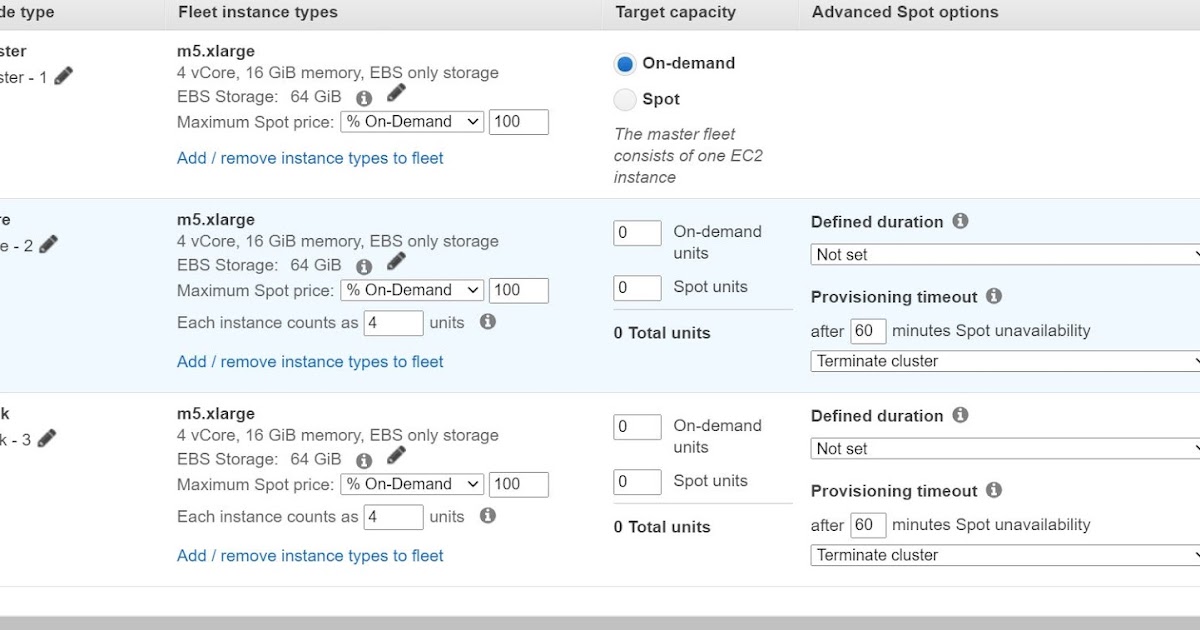Add instance types to the Master fleet
This screenshot has height=630, width=1200.
(x=310, y=158)
